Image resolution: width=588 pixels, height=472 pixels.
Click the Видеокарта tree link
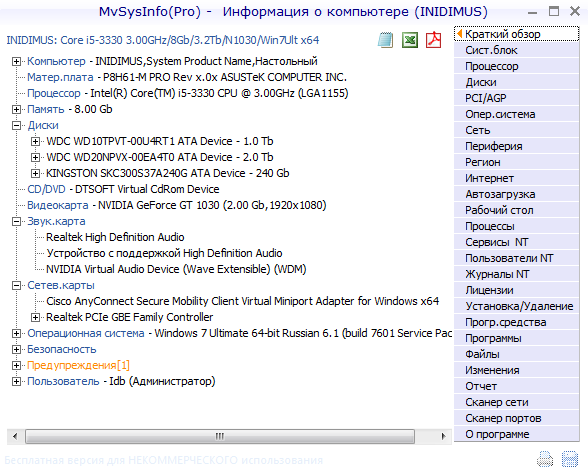(58, 205)
